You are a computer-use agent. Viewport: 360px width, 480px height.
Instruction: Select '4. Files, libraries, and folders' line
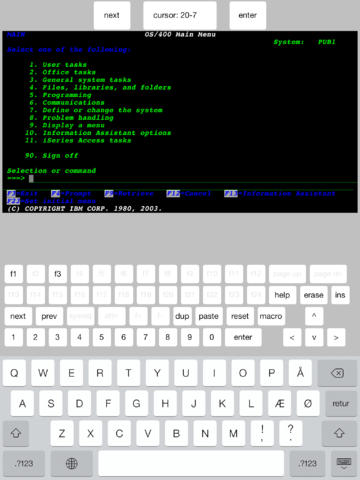coord(100,88)
